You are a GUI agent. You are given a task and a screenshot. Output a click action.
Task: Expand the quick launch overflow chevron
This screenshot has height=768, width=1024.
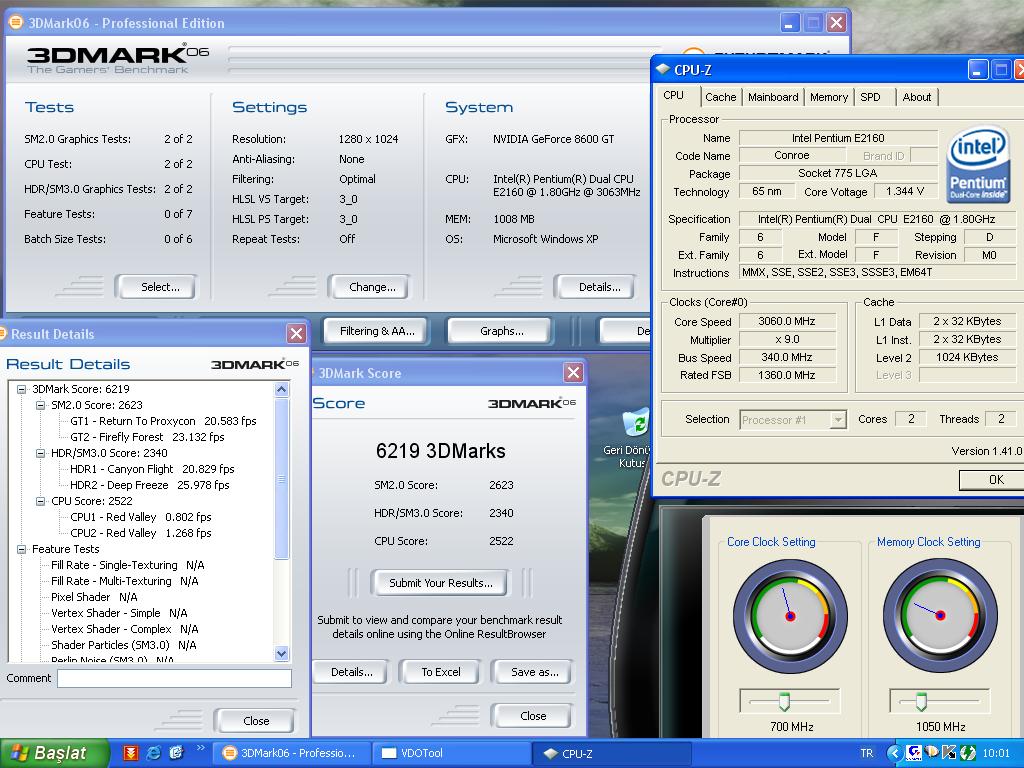tap(200, 748)
